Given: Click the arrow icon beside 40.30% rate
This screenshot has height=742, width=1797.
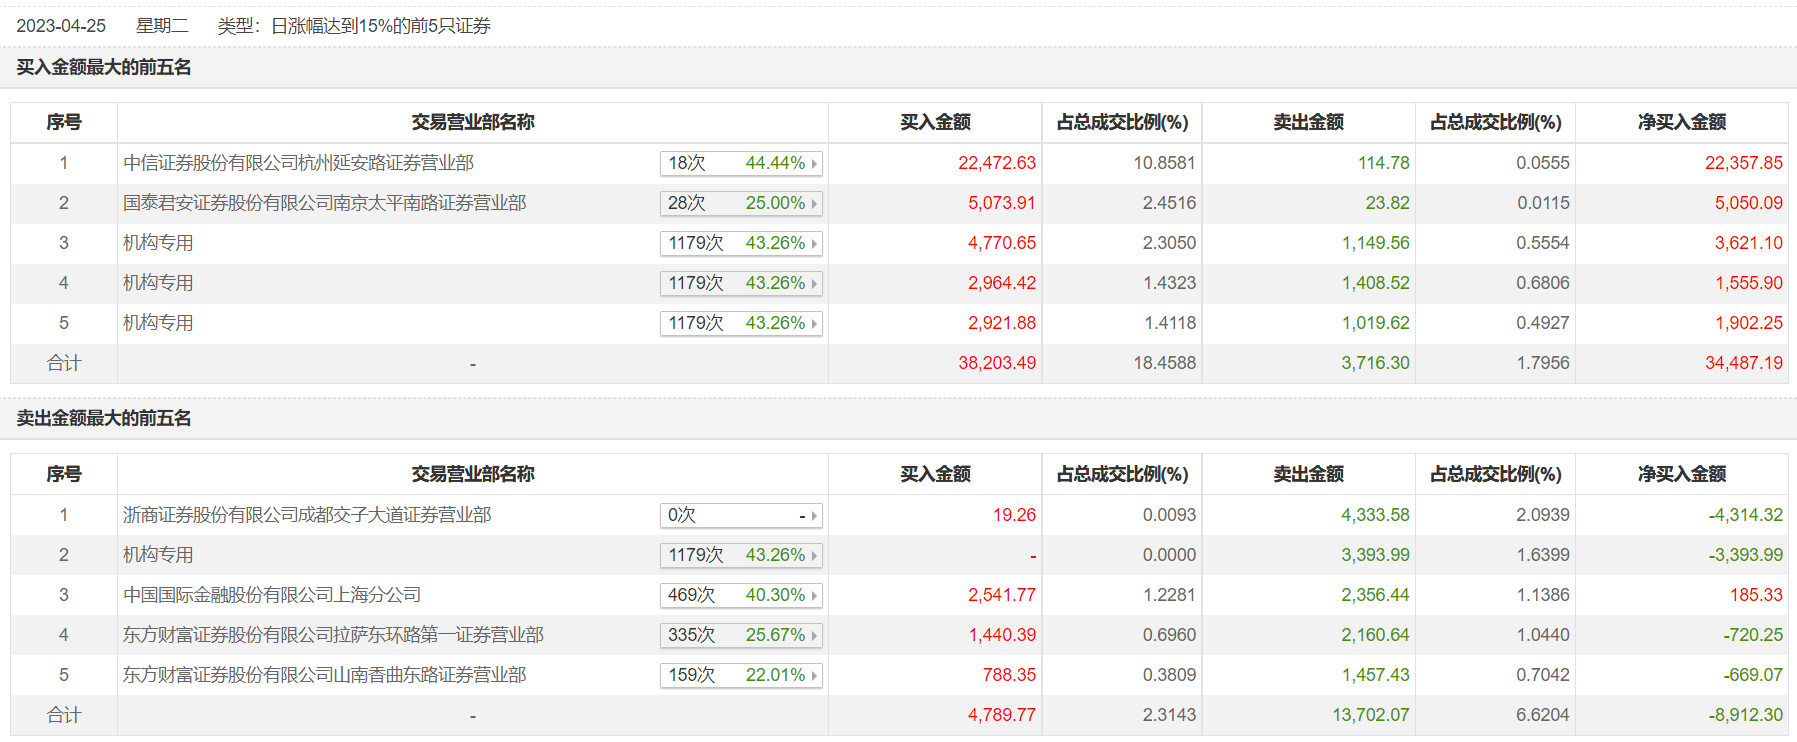Looking at the screenshot, I should (x=814, y=595).
